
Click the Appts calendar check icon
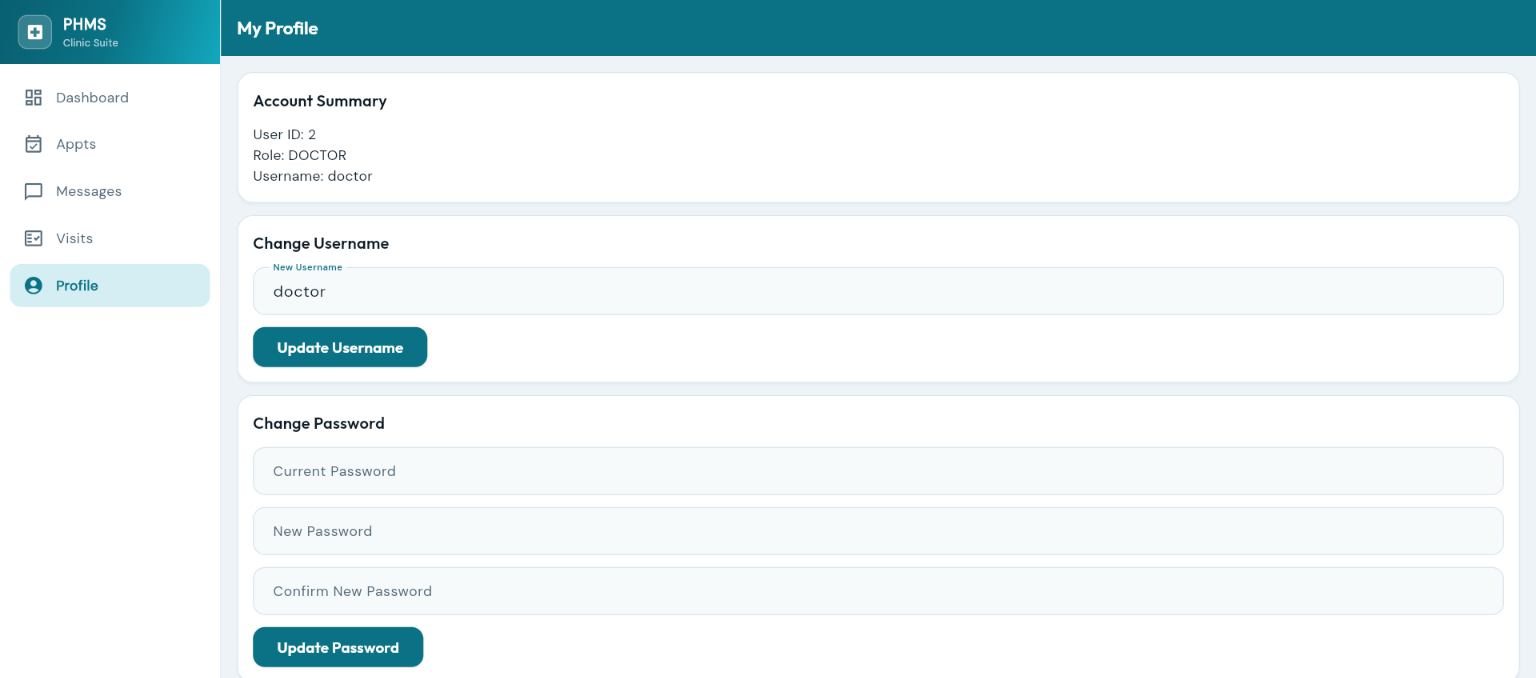click(34, 144)
